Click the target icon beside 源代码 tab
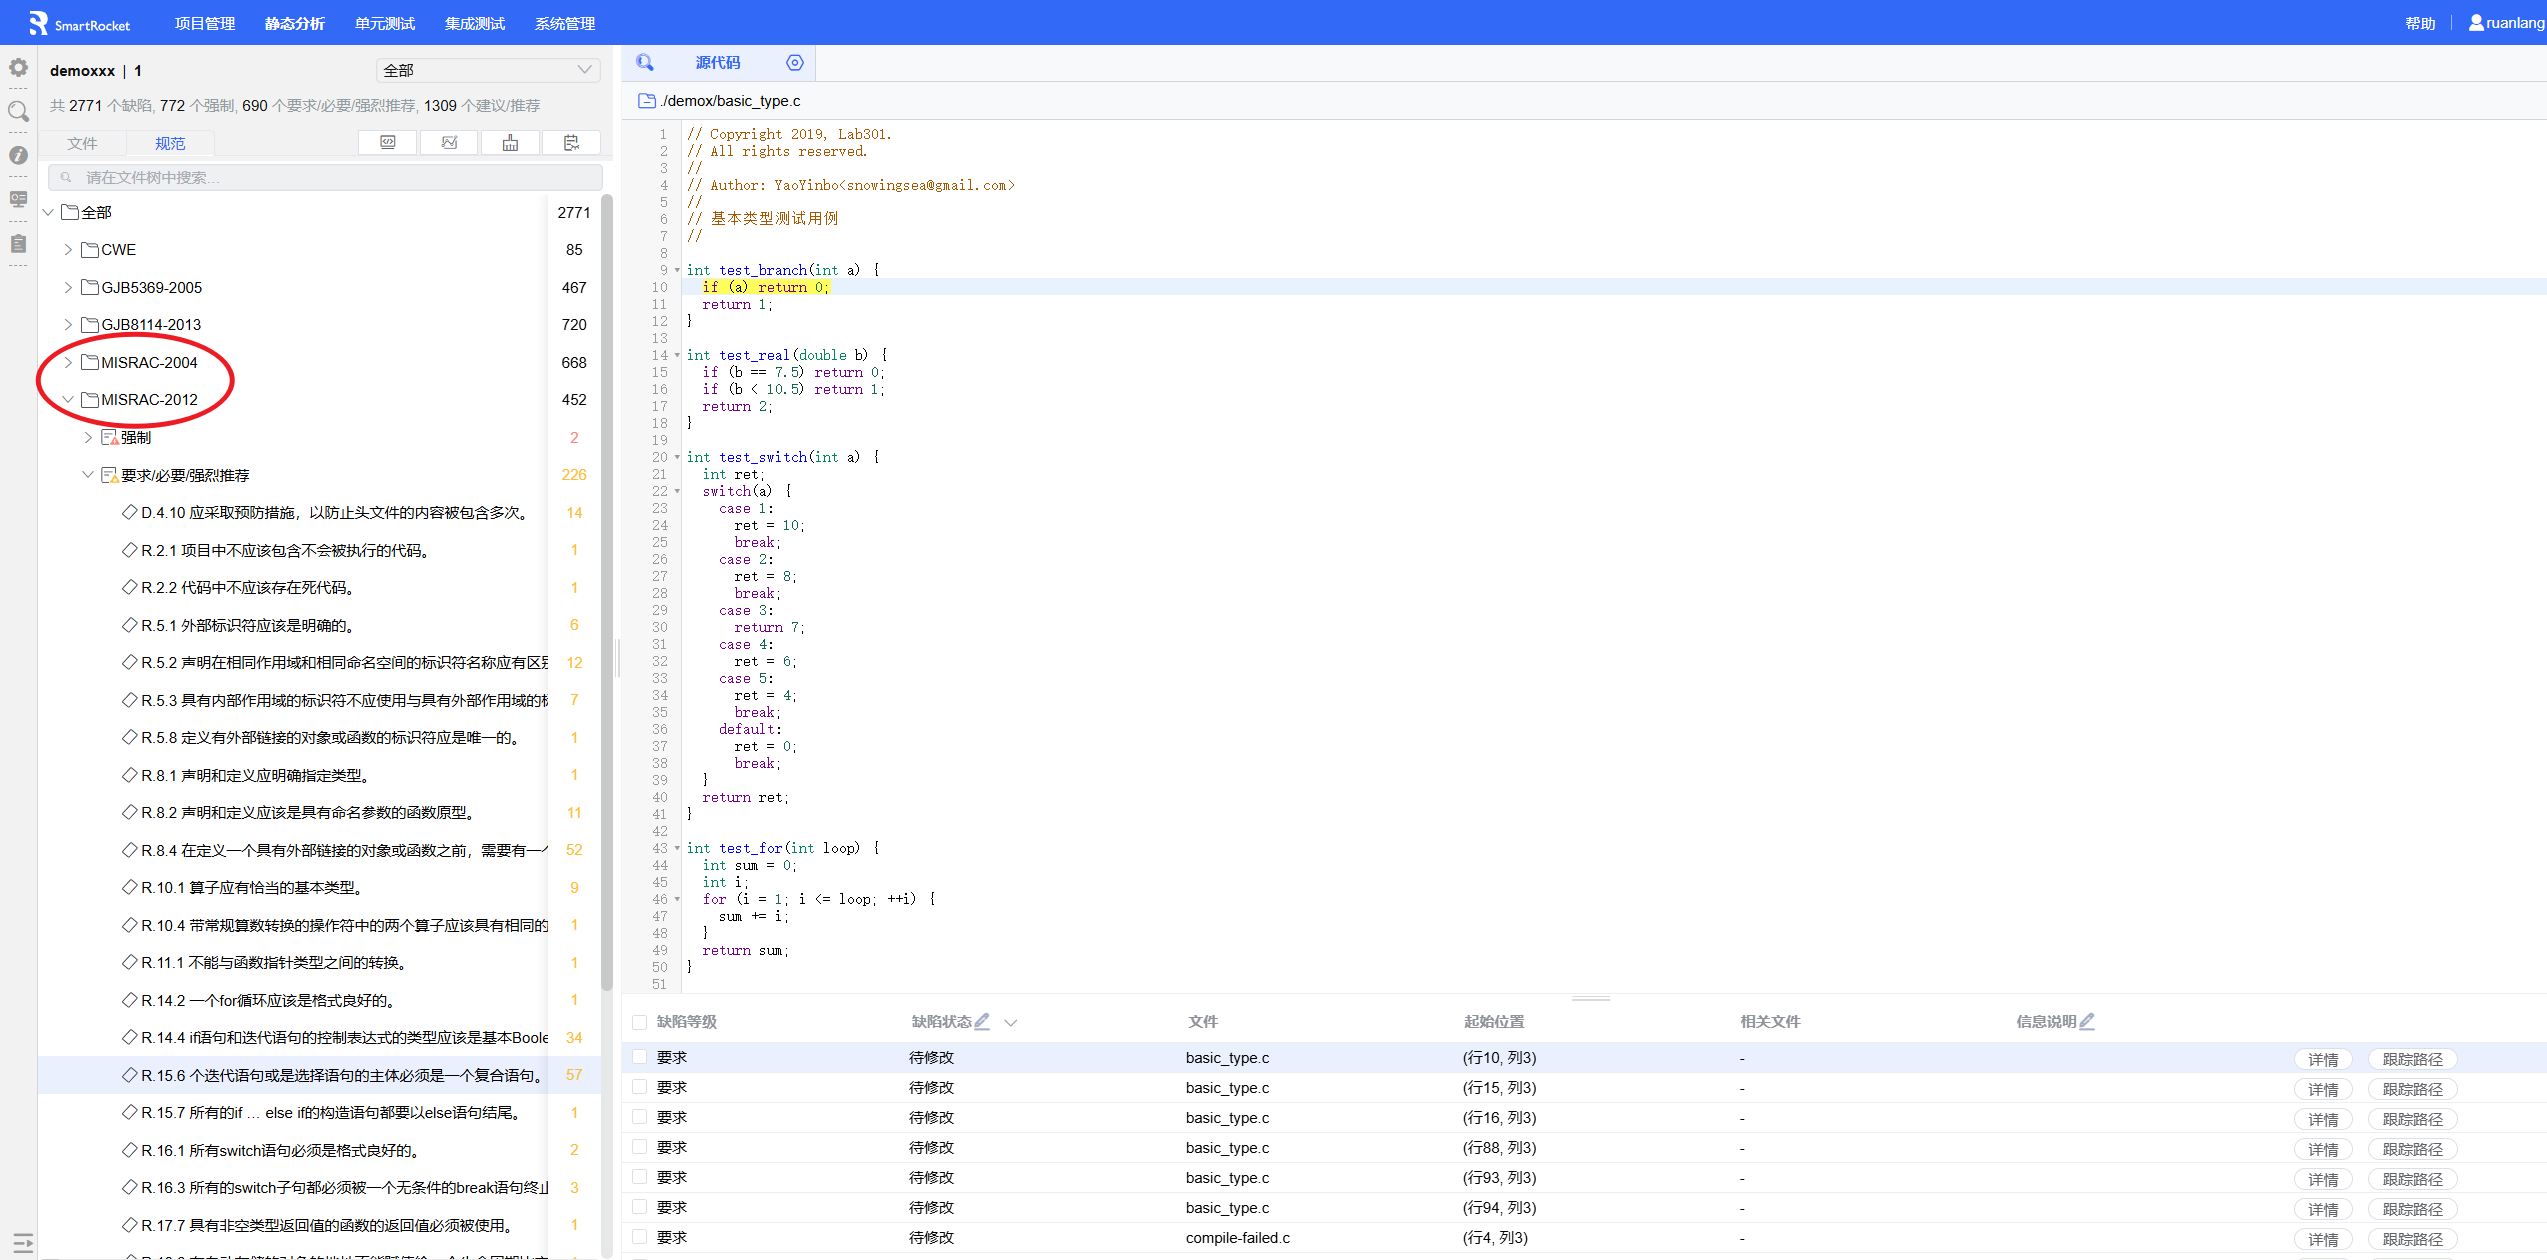2547x1260 pixels. 794,63
